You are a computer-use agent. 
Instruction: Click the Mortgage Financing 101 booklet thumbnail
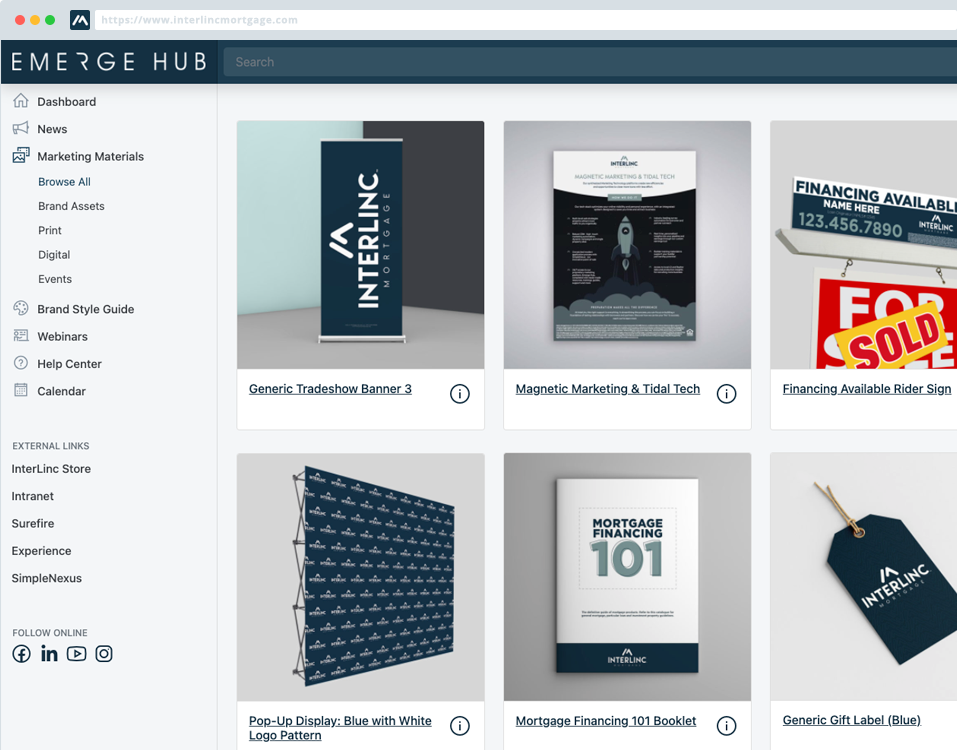[627, 577]
